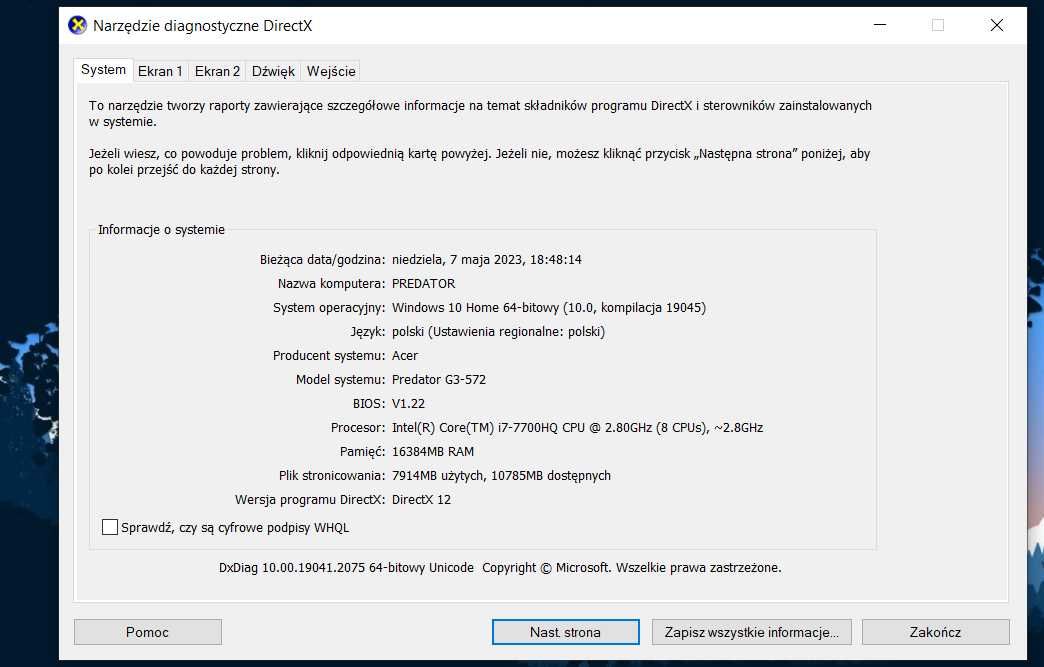This screenshot has height=667, width=1044.
Task: Click the BIOS value V1.22
Action: coord(408,403)
